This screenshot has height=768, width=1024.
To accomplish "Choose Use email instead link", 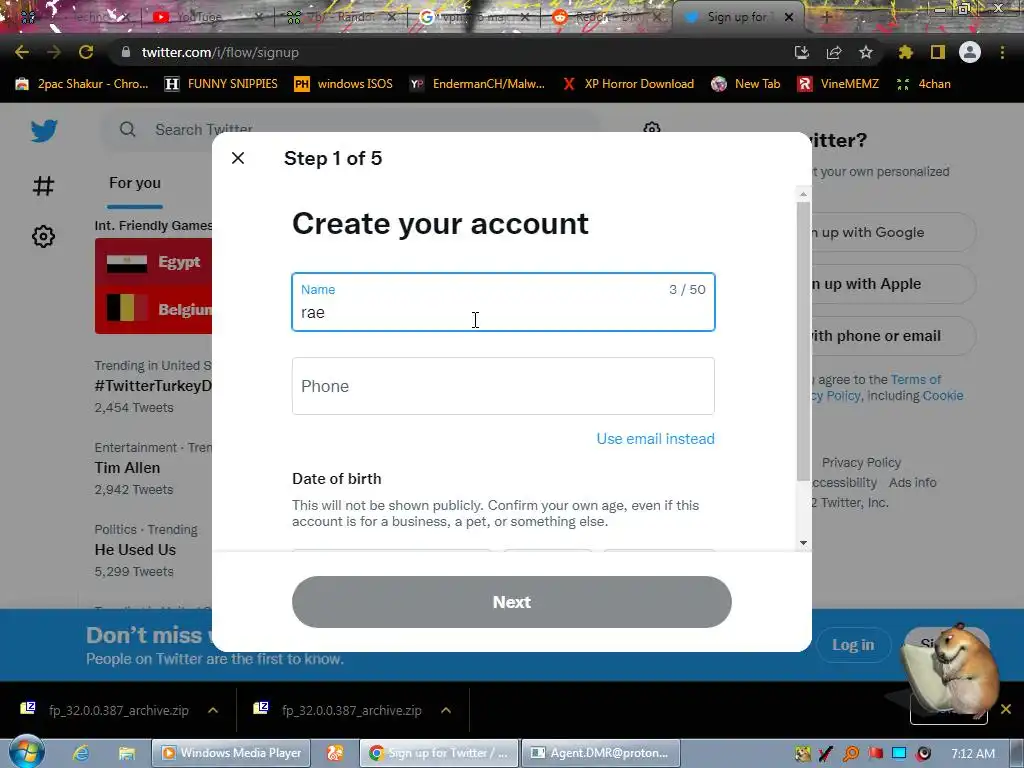I will [x=655, y=439].
